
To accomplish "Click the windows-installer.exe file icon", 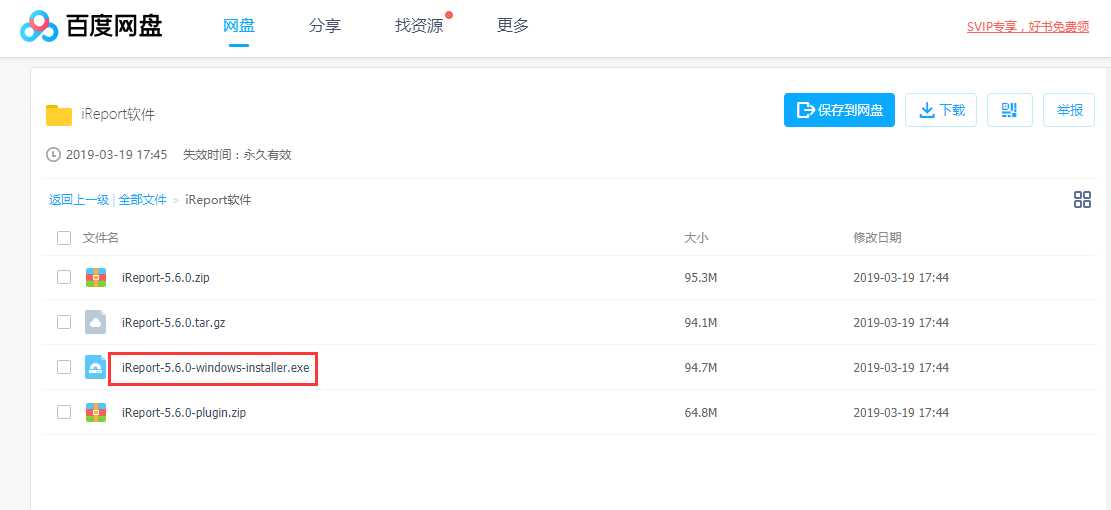I will (x=96, y=367).
